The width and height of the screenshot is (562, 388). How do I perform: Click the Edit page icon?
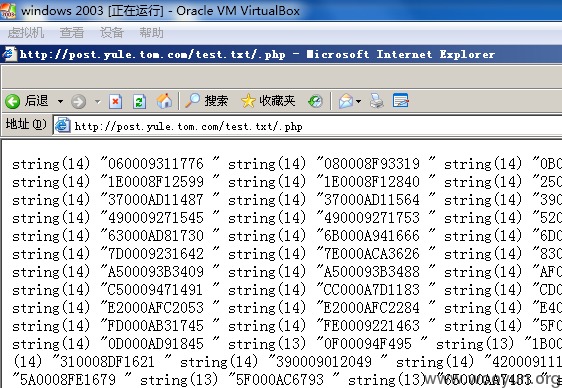[x=400, y=101]
